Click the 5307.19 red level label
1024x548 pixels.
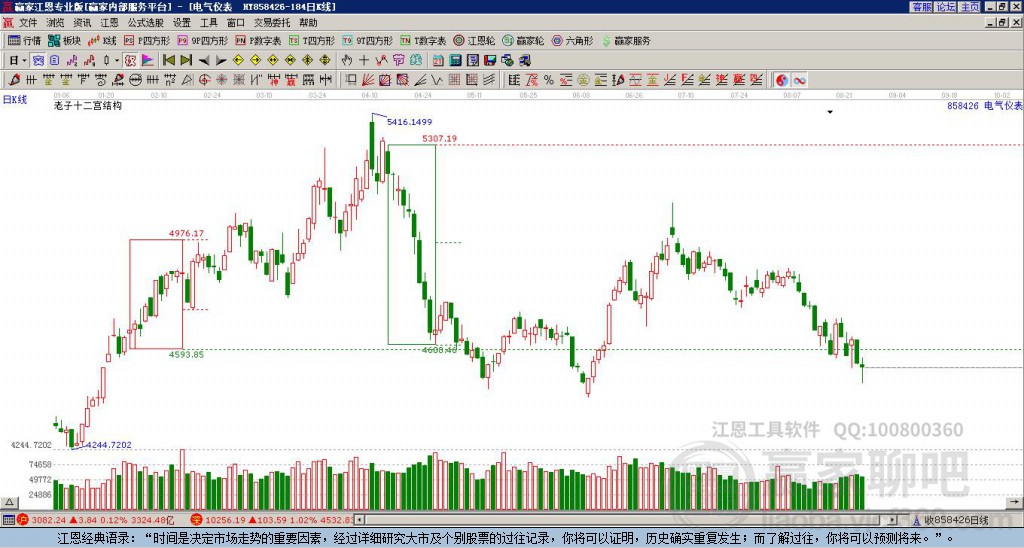pyautogui.click(x=440, y=138)
